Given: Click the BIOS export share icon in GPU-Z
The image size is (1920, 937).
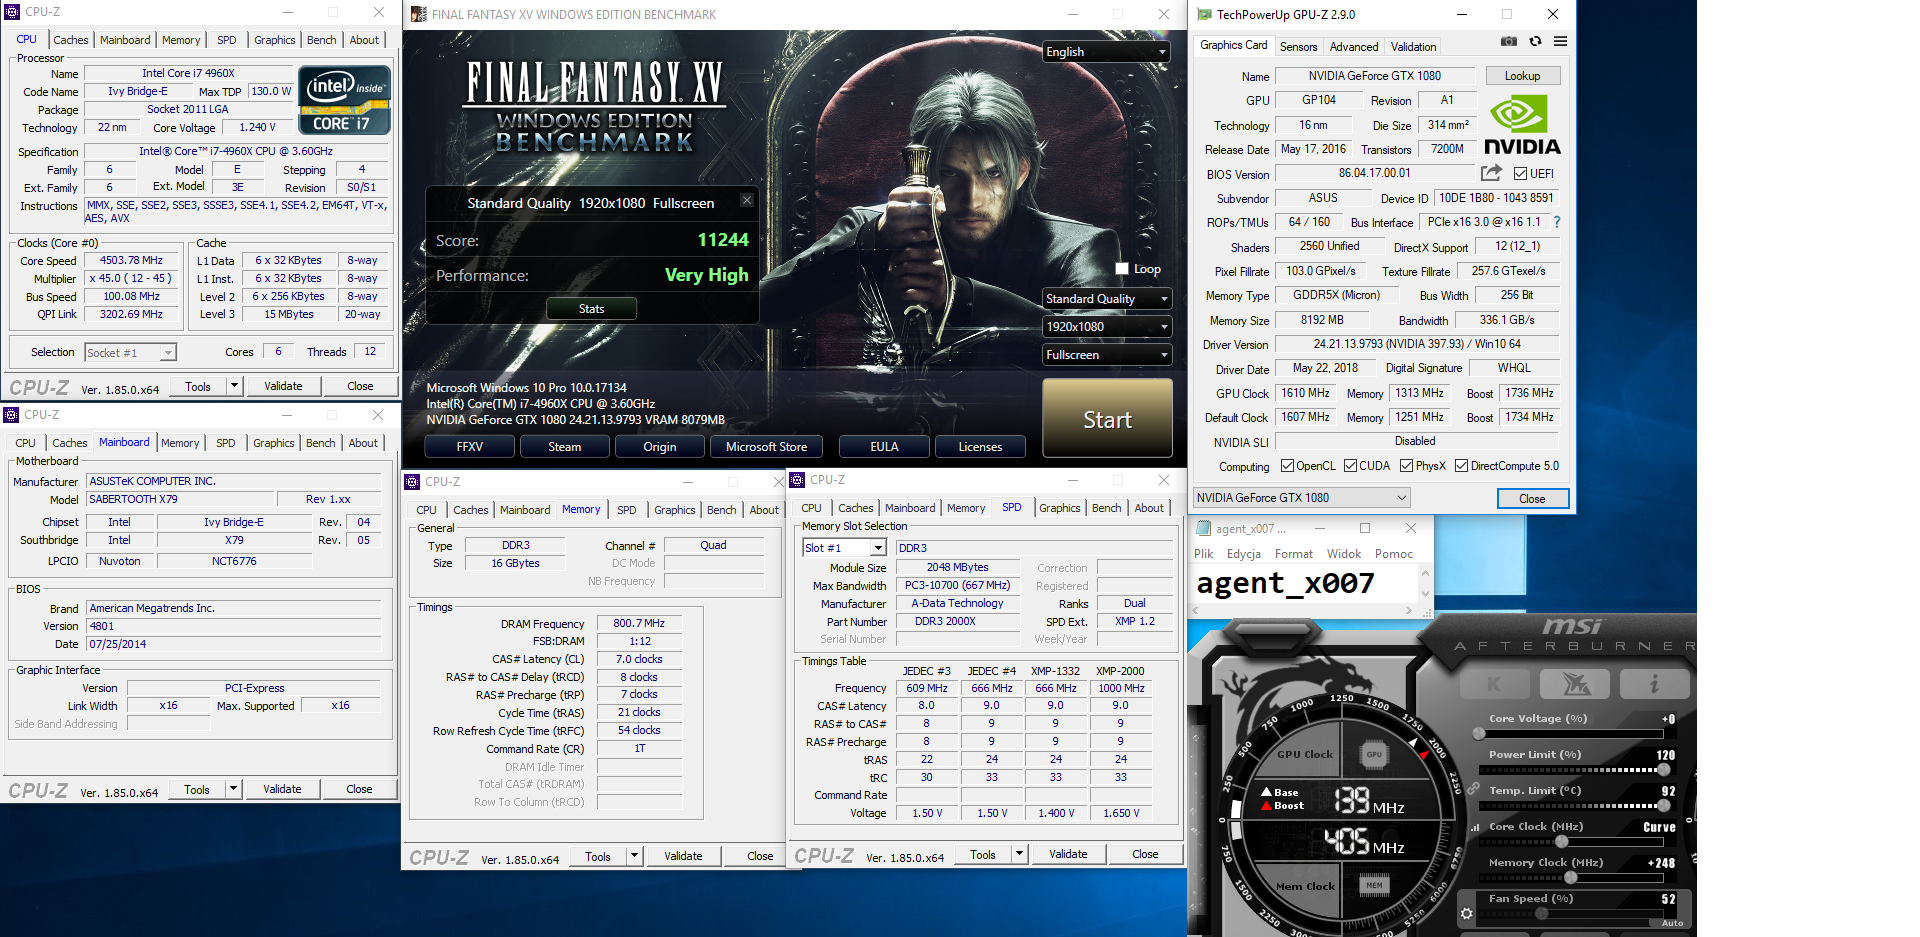Looking at the screenshot, I should click(x=1491, y=173).
